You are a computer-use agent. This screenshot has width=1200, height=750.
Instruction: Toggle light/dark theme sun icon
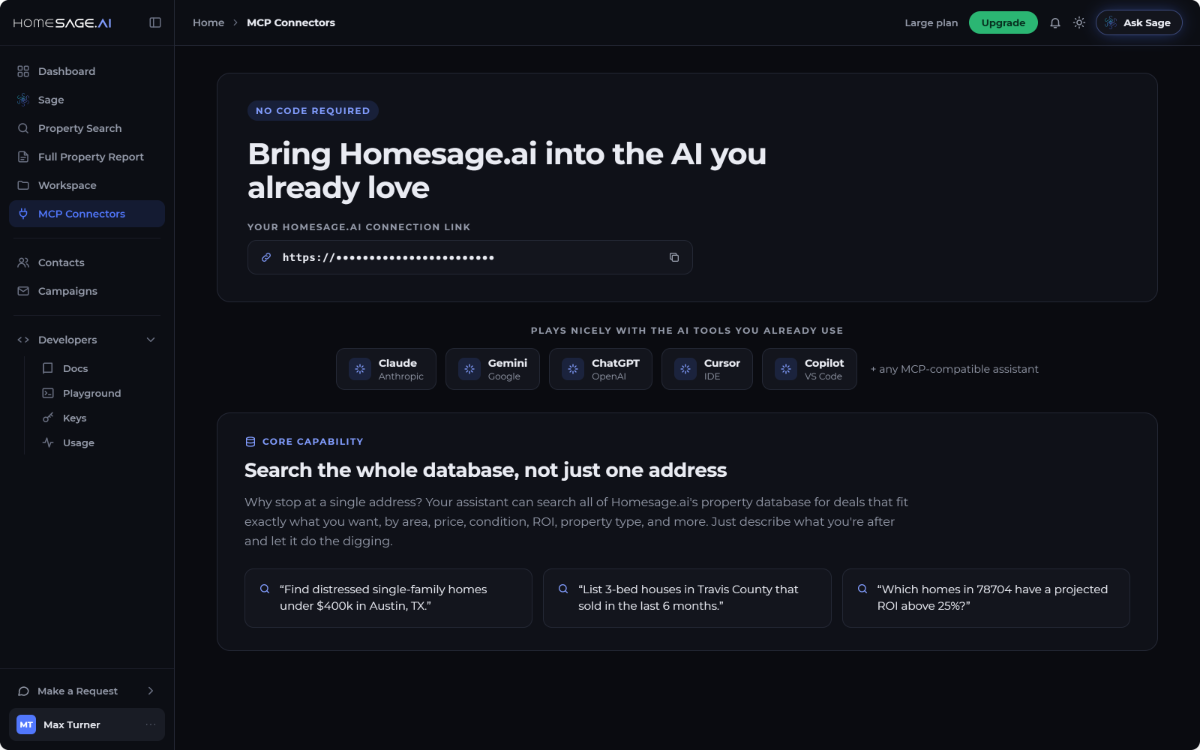tap(1079, 23)
